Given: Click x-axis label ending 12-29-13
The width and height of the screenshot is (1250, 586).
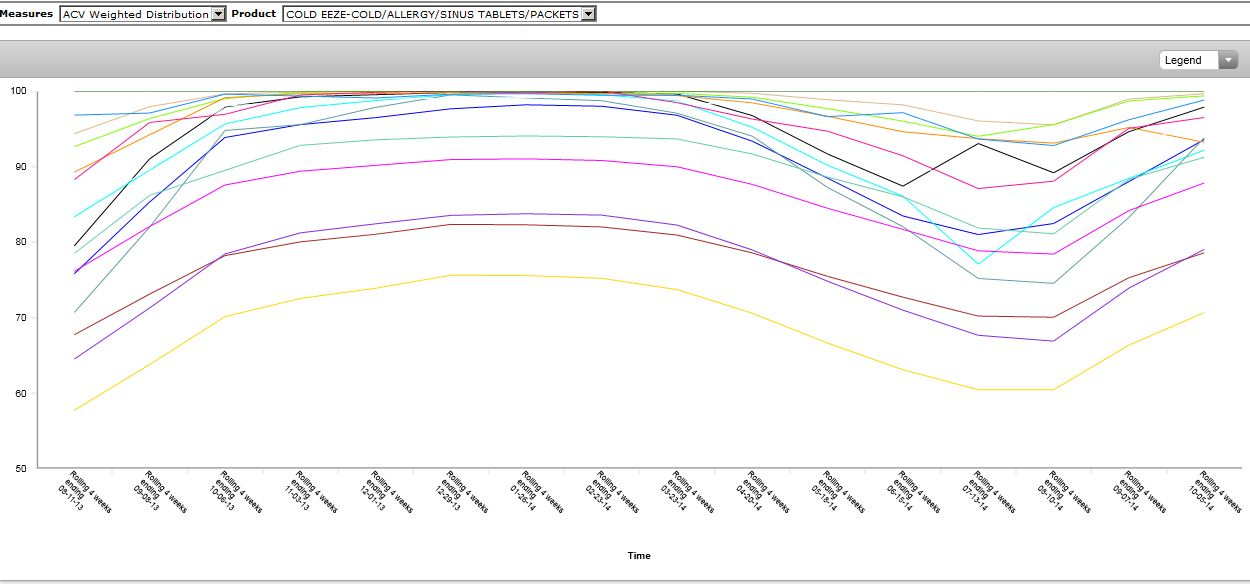Looking at the screenshot, I should (x=460, y=492).
